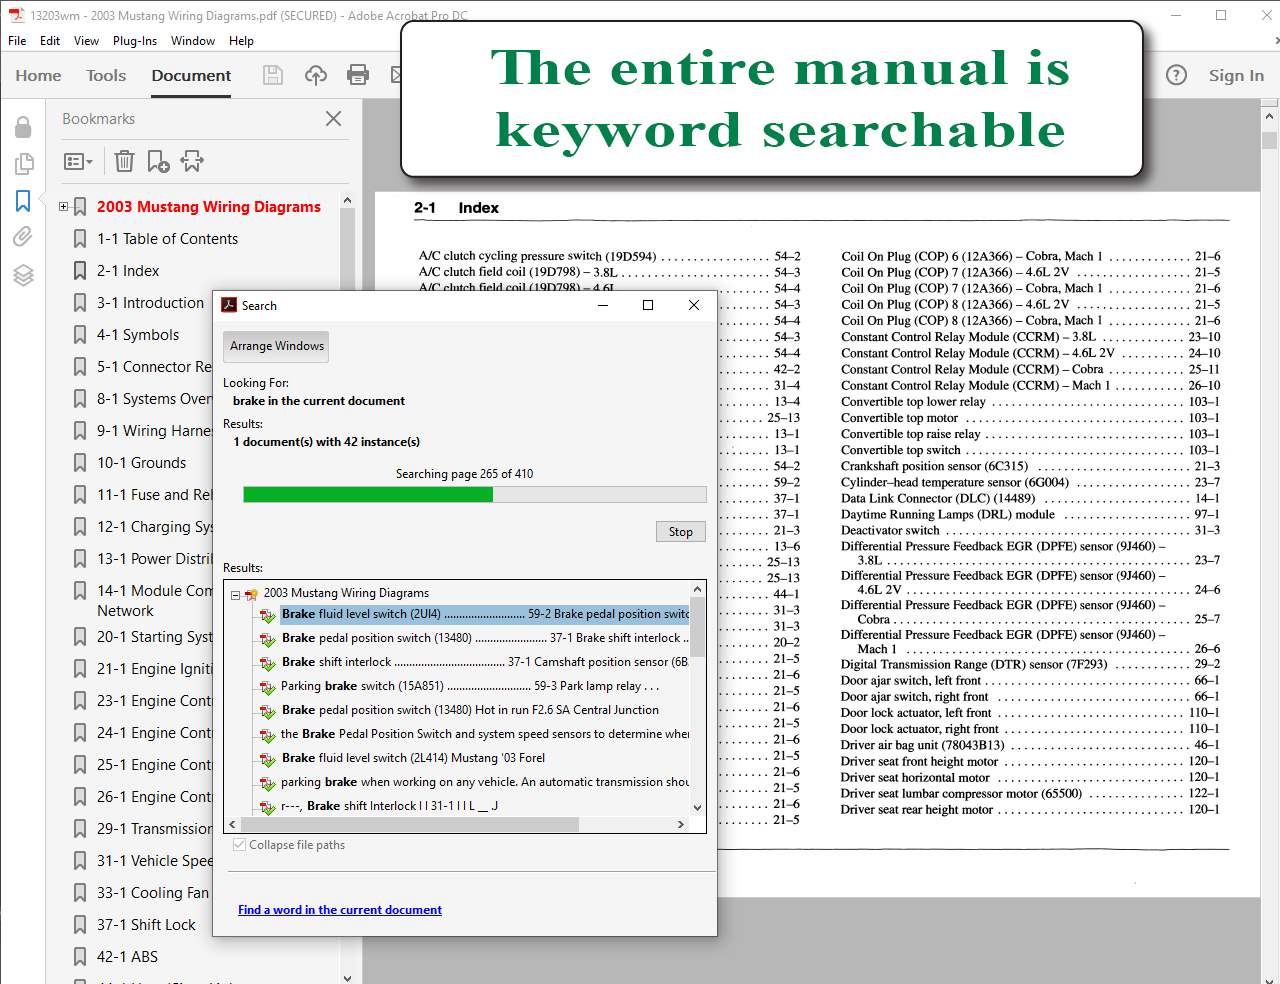The image size is (1280, 984).
Task: Open the Page Thumbnails sidebar icon
Action: tap(23, 164)
